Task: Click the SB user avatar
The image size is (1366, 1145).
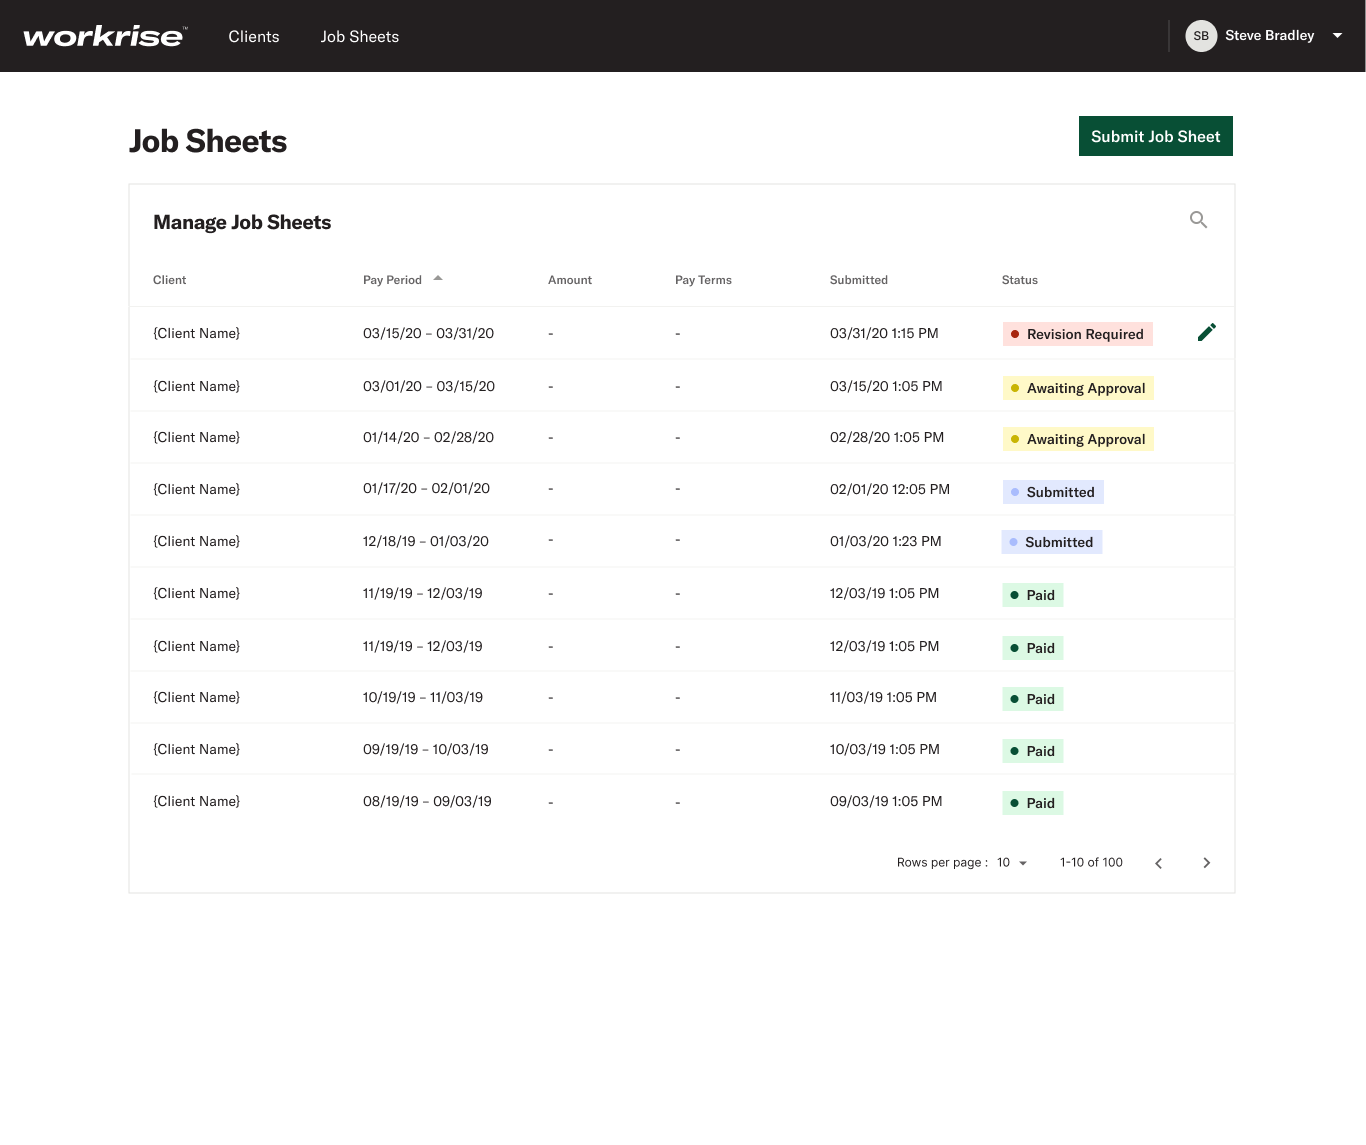Action: 1201,36
